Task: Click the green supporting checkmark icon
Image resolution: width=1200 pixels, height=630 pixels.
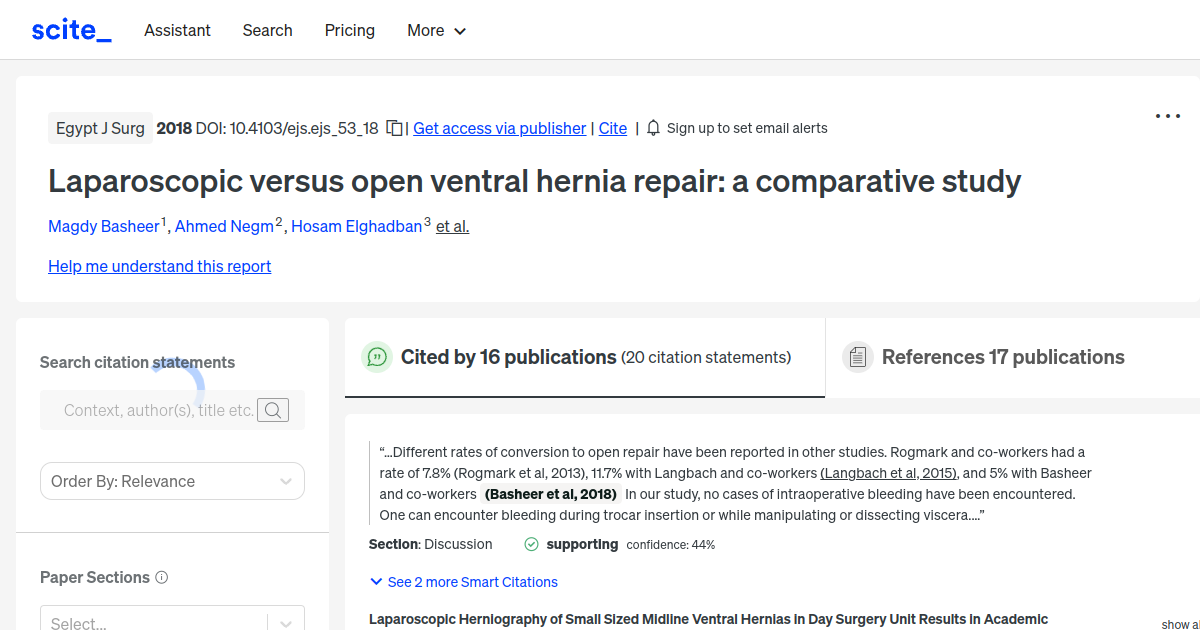Action: click(x=530, y=544)
